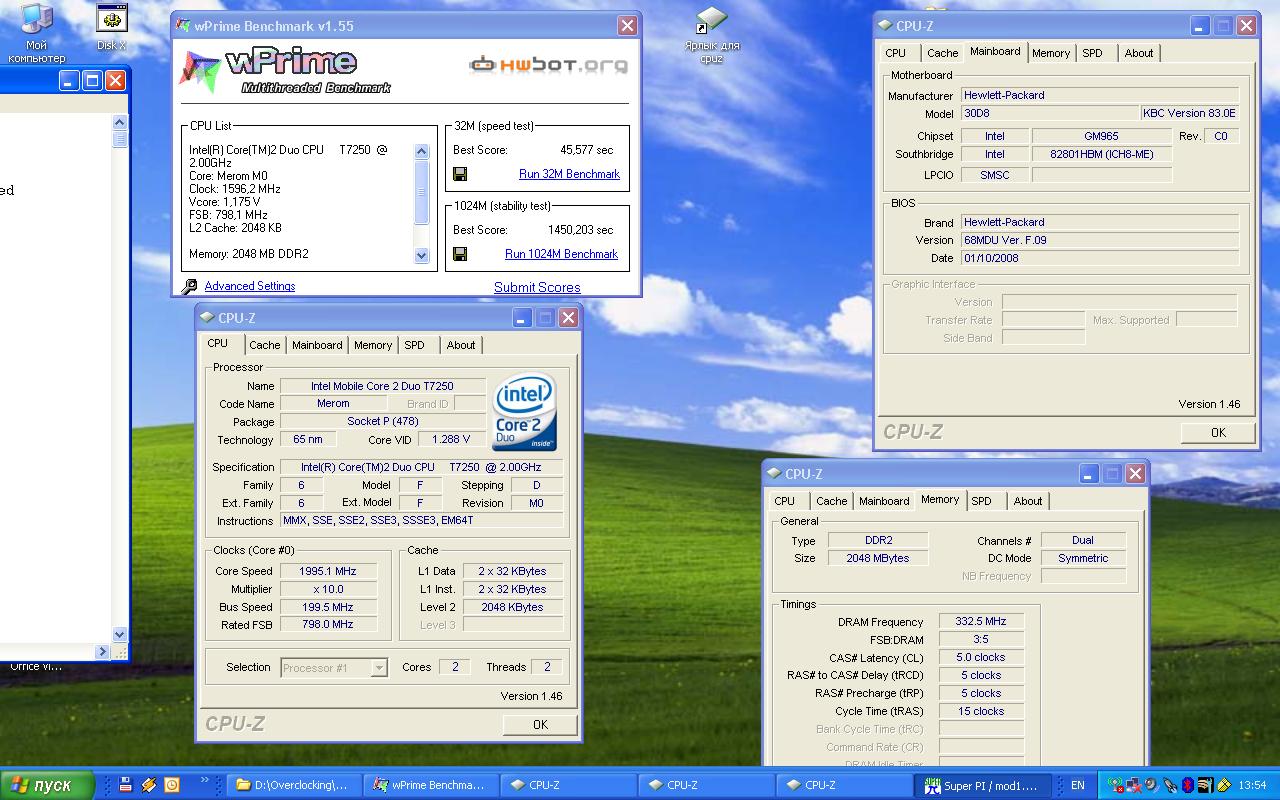Select About tab in CPU-Z Memory window

tap(1028, 501)
